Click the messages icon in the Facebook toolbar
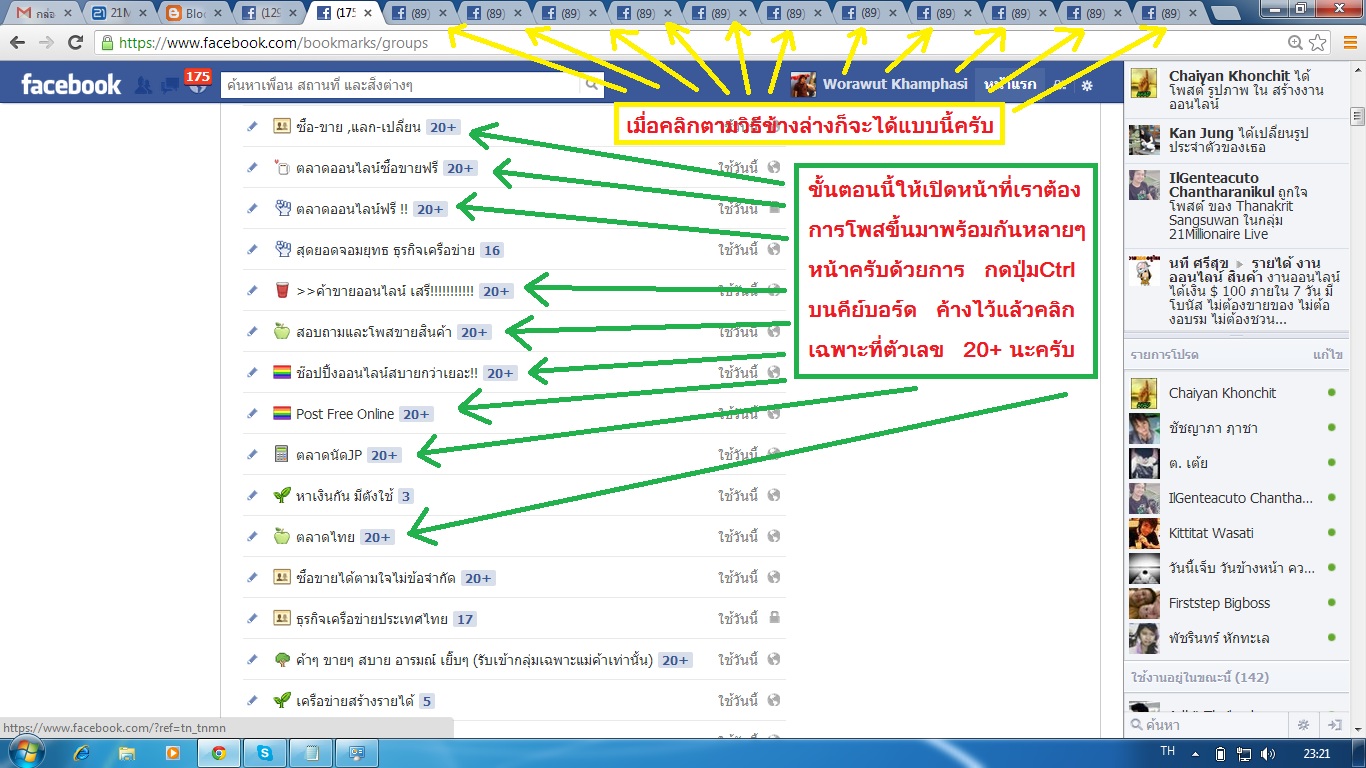The width and height of the screenshot is (1366, 768). pyautogui.click(x=170, y=84)
